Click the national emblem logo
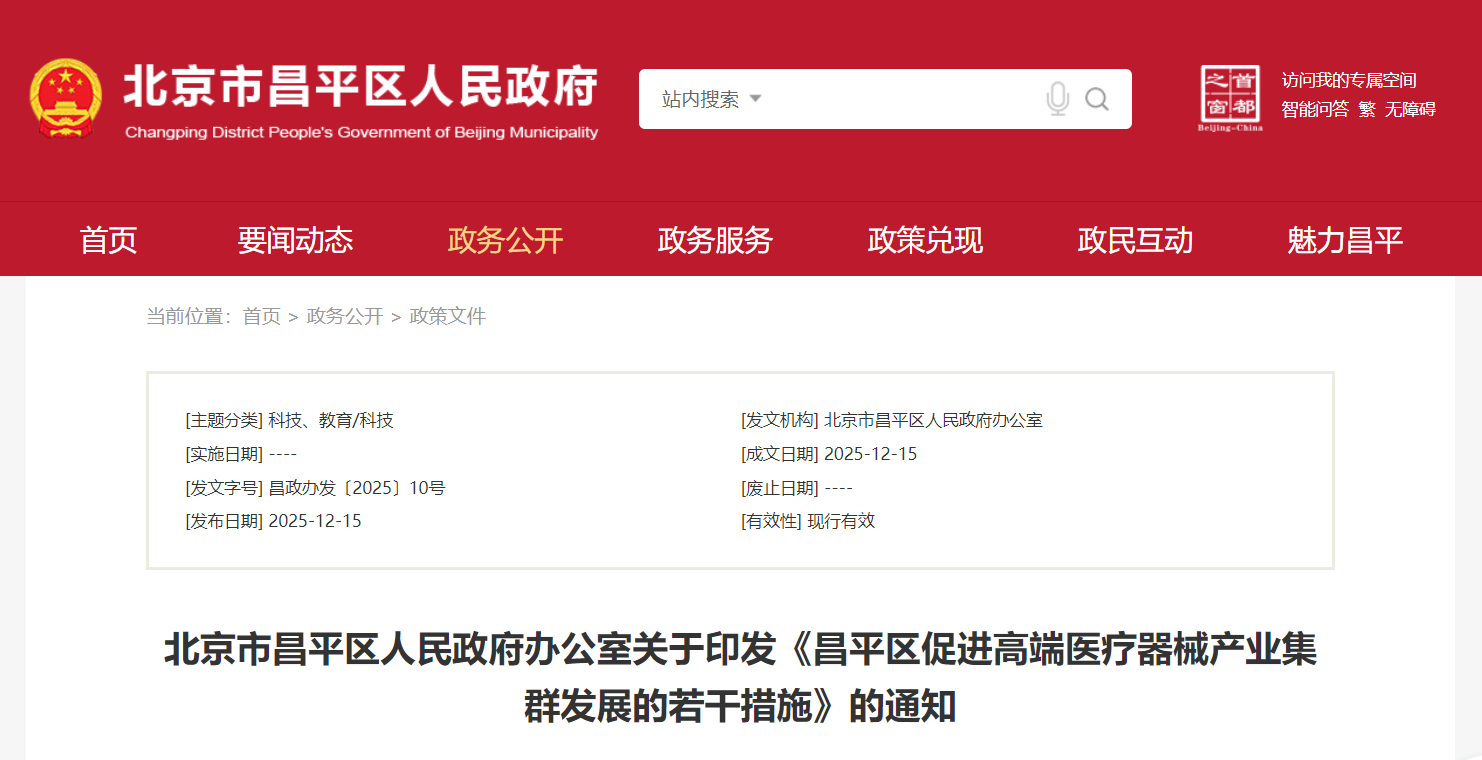This screenshot has height=760, width=1482. [65, 98]
